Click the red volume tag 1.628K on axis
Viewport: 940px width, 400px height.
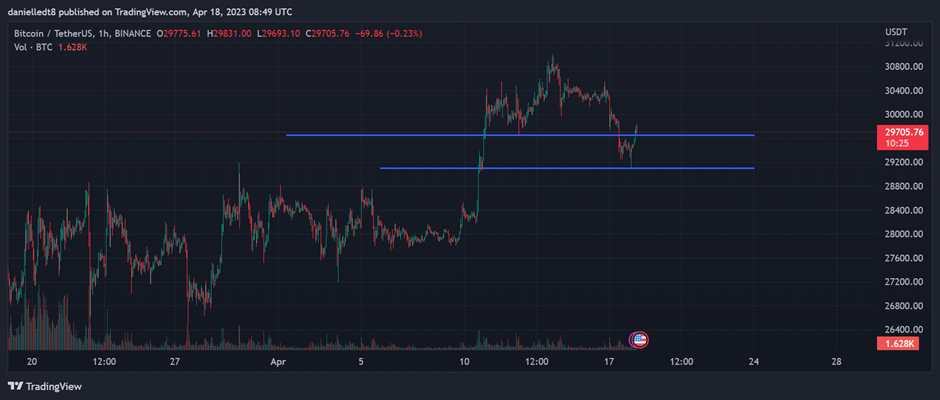coord(897,344)
